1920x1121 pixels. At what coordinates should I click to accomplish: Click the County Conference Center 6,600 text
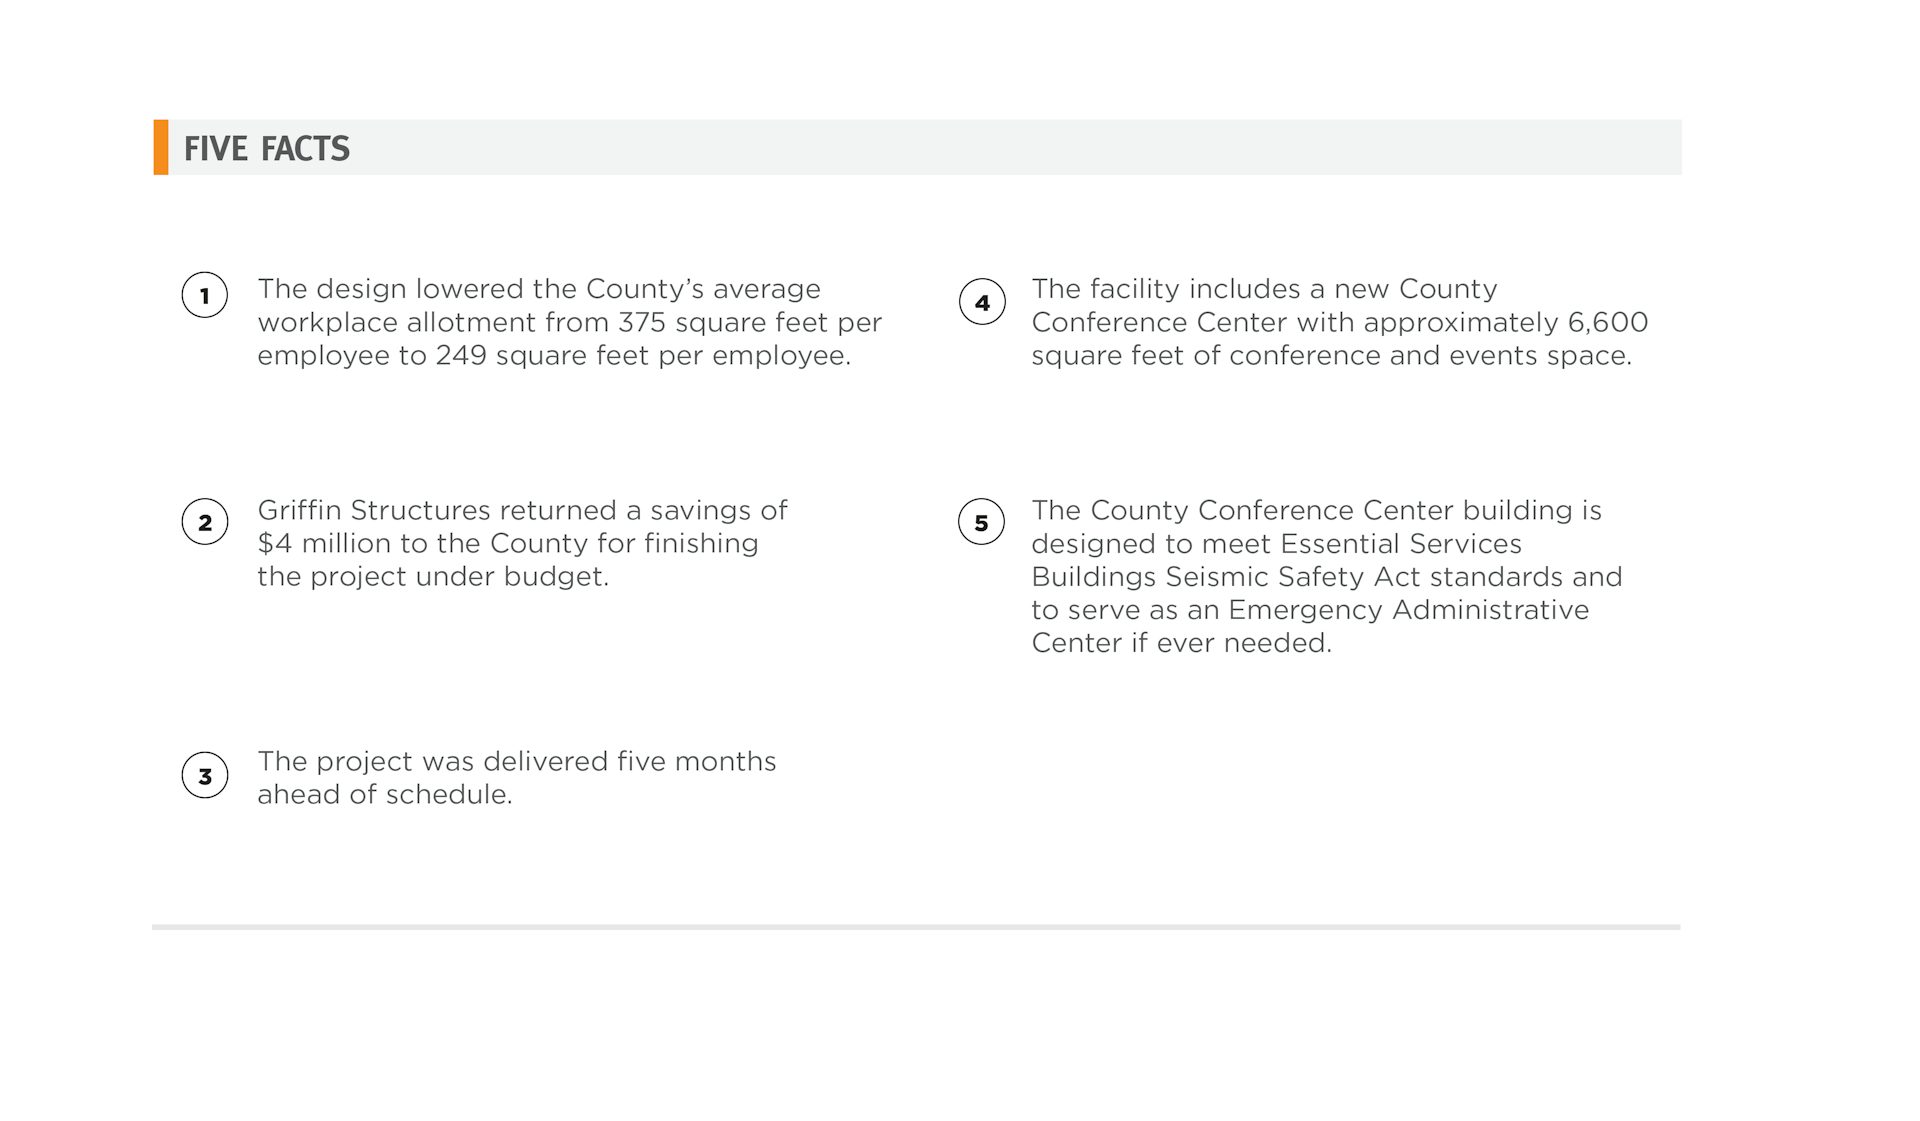(1340, 322)
